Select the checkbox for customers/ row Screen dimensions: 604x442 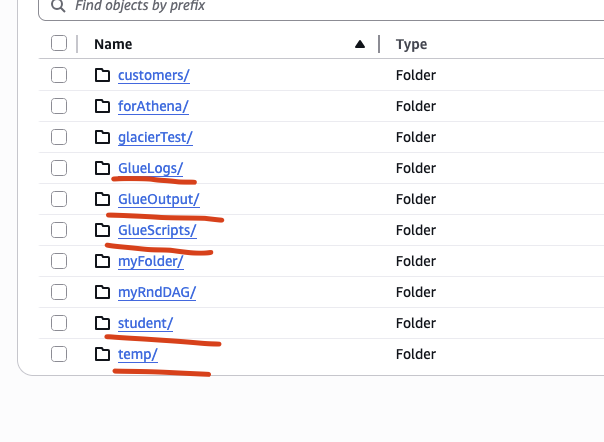(x=59, y=75)
